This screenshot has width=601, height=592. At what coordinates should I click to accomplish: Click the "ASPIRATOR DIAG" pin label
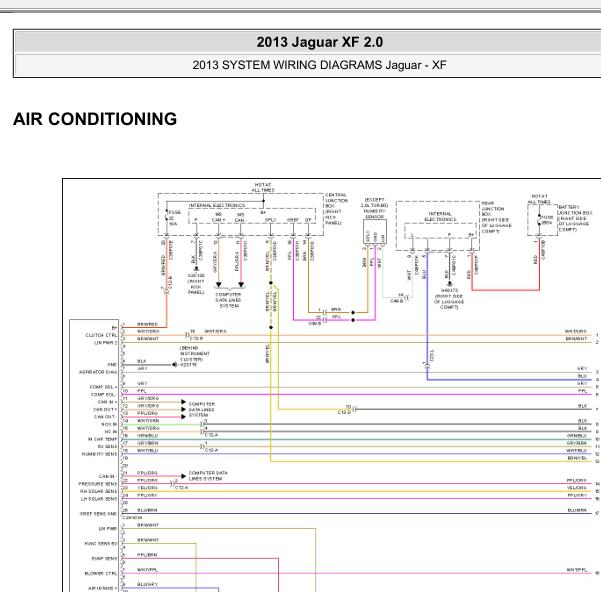pyautogui.click(x=98, y=372)
